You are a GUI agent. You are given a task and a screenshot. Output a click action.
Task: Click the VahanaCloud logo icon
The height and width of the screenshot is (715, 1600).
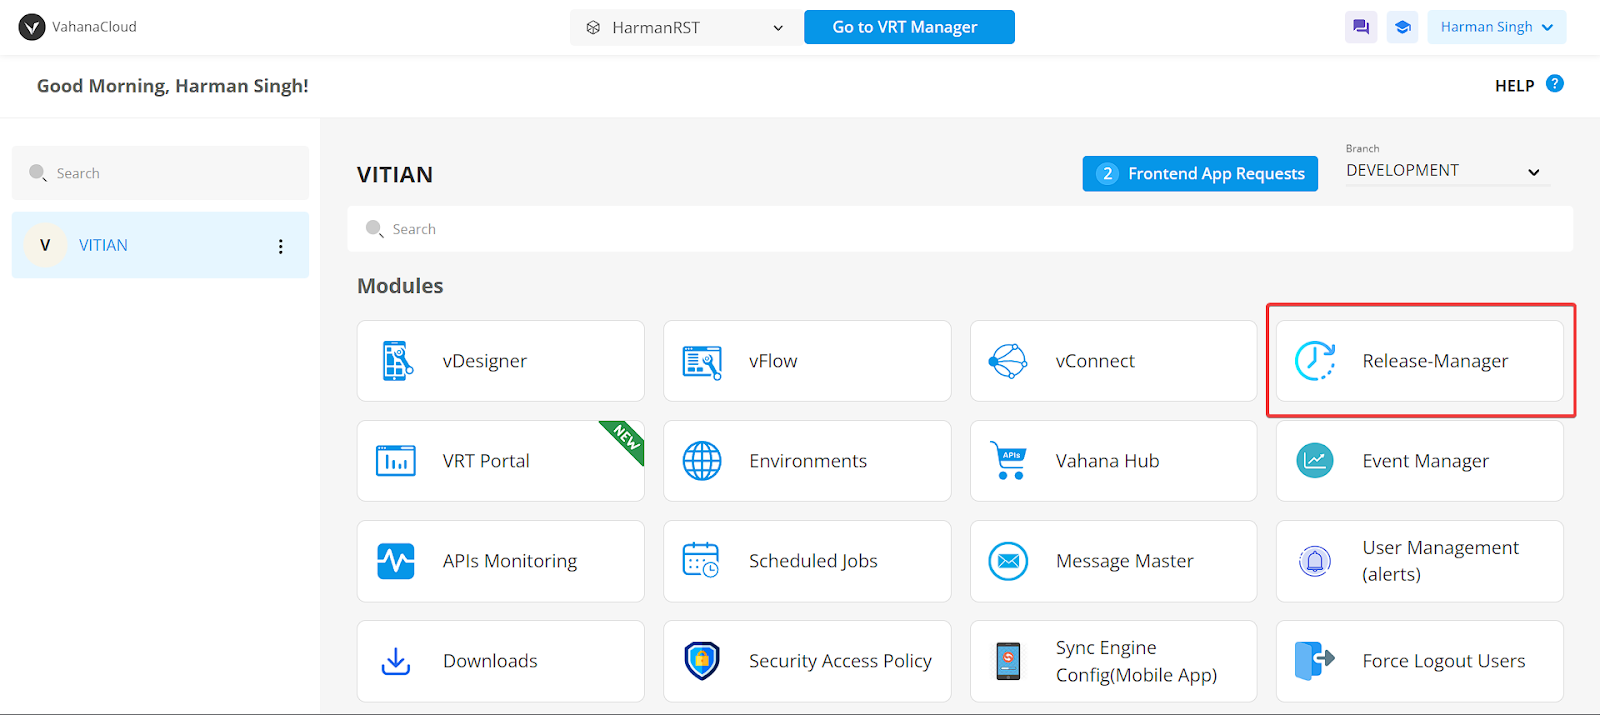(32, 27)
